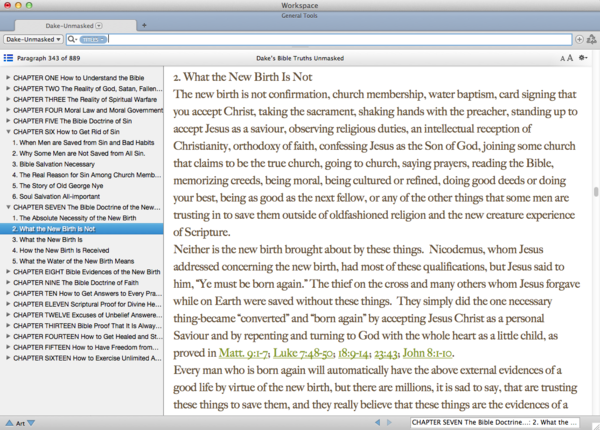Select 5. The Story of Old George Nye

tap(57, 185)
